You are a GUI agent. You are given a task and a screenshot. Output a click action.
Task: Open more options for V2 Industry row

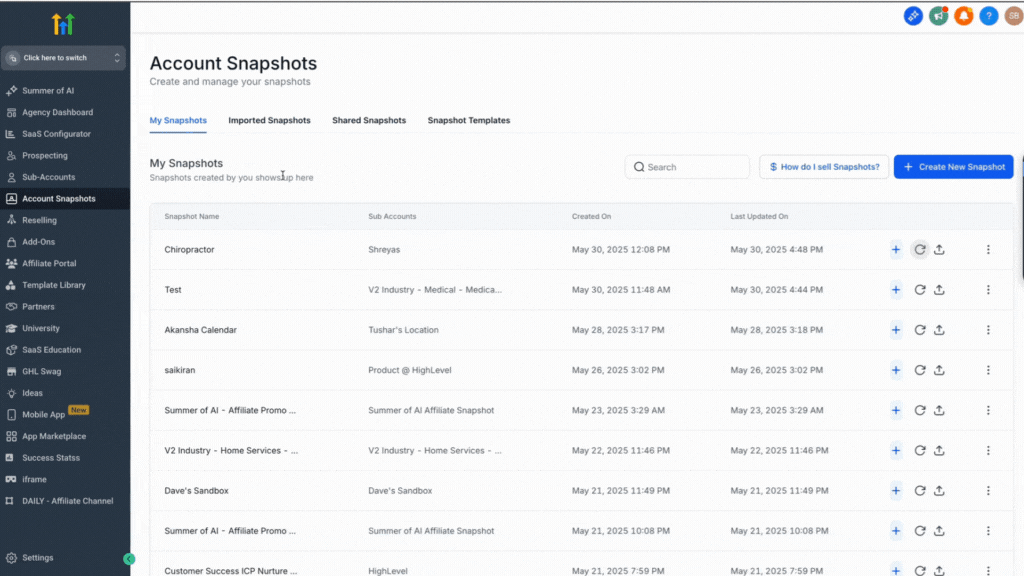pos(988,451)
